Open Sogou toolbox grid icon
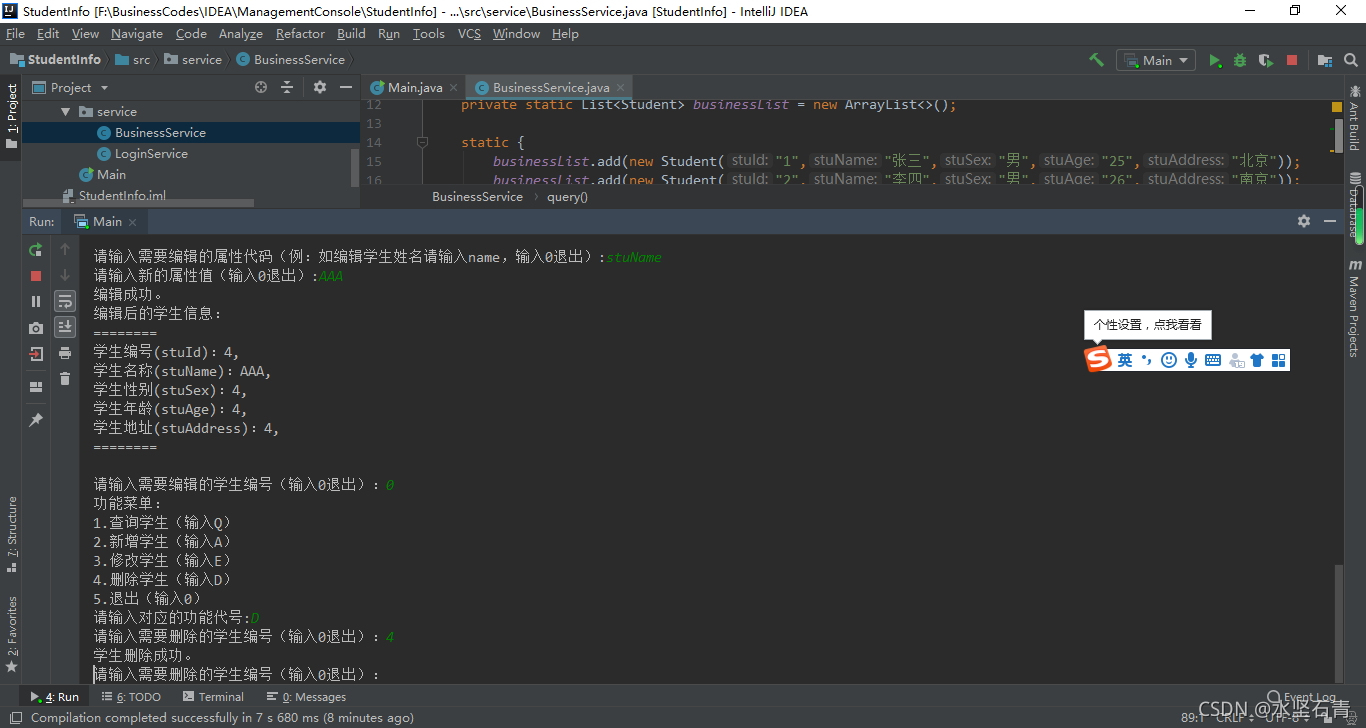The image size is (1366, 728). (x=1278, y=360)
